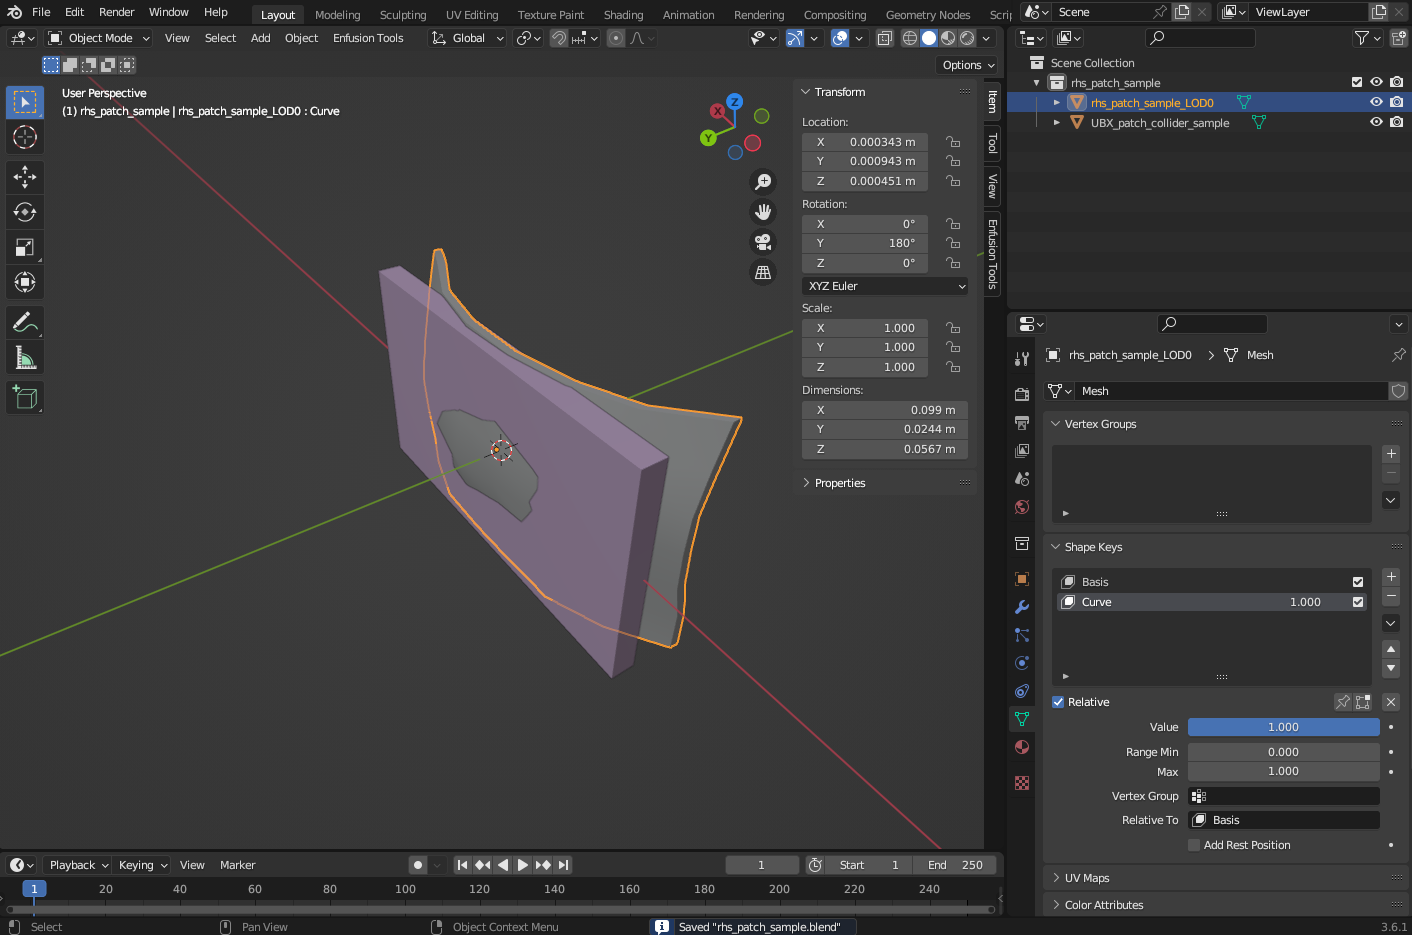The width and height of the screenshot is (1412, 935).
Task: Open the Modifiers properties tab
Action: point(1022,607)
